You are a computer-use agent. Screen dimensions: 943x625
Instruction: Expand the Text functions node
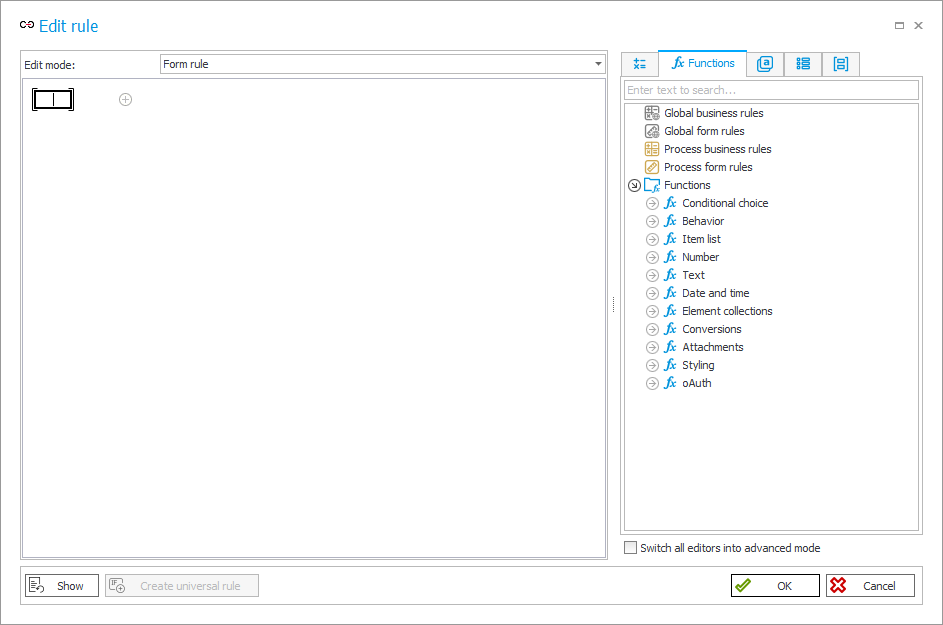point(652,276)
